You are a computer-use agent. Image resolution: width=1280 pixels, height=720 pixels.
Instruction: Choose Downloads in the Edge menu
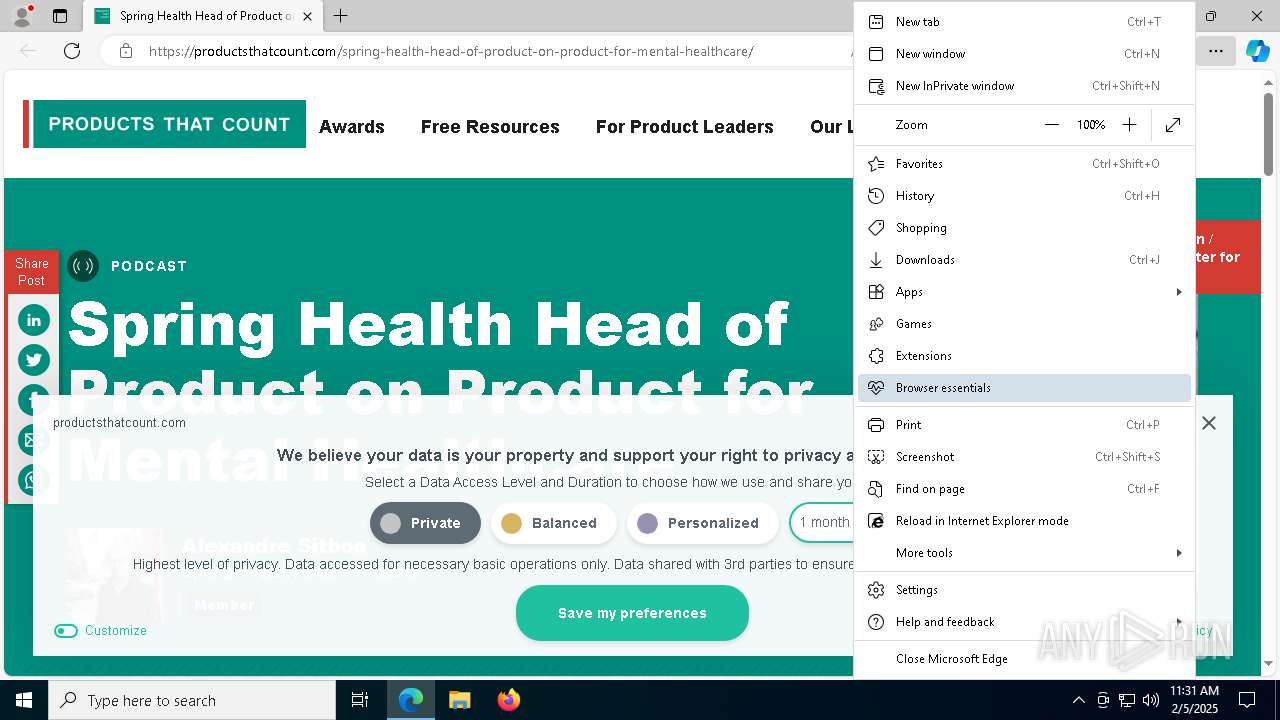(x=1024, y=260)
